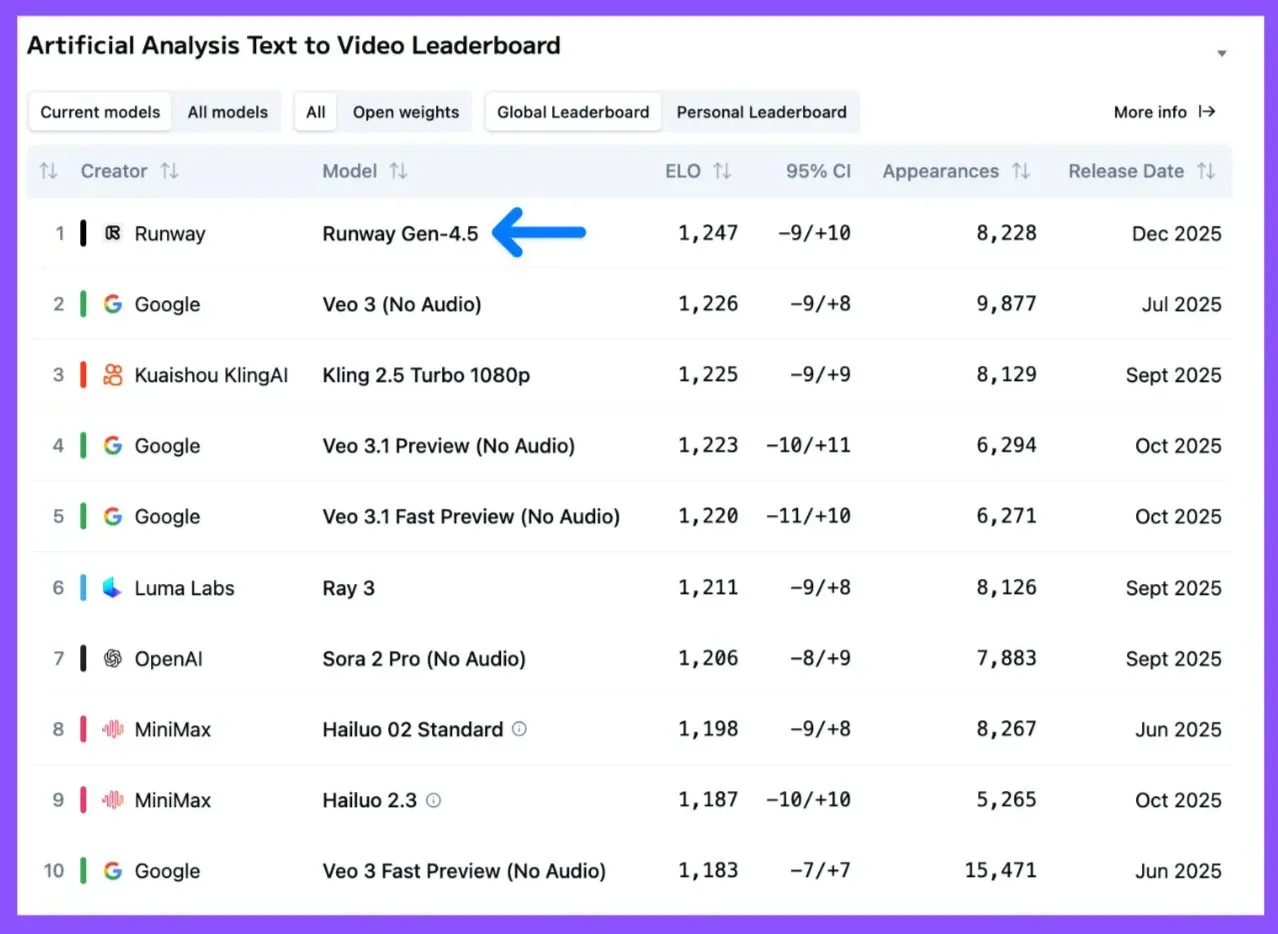Screen dimensions: 1278x934
Task: Click the Kuaishou KlingAI logo icon
Action: coord(113,375)
